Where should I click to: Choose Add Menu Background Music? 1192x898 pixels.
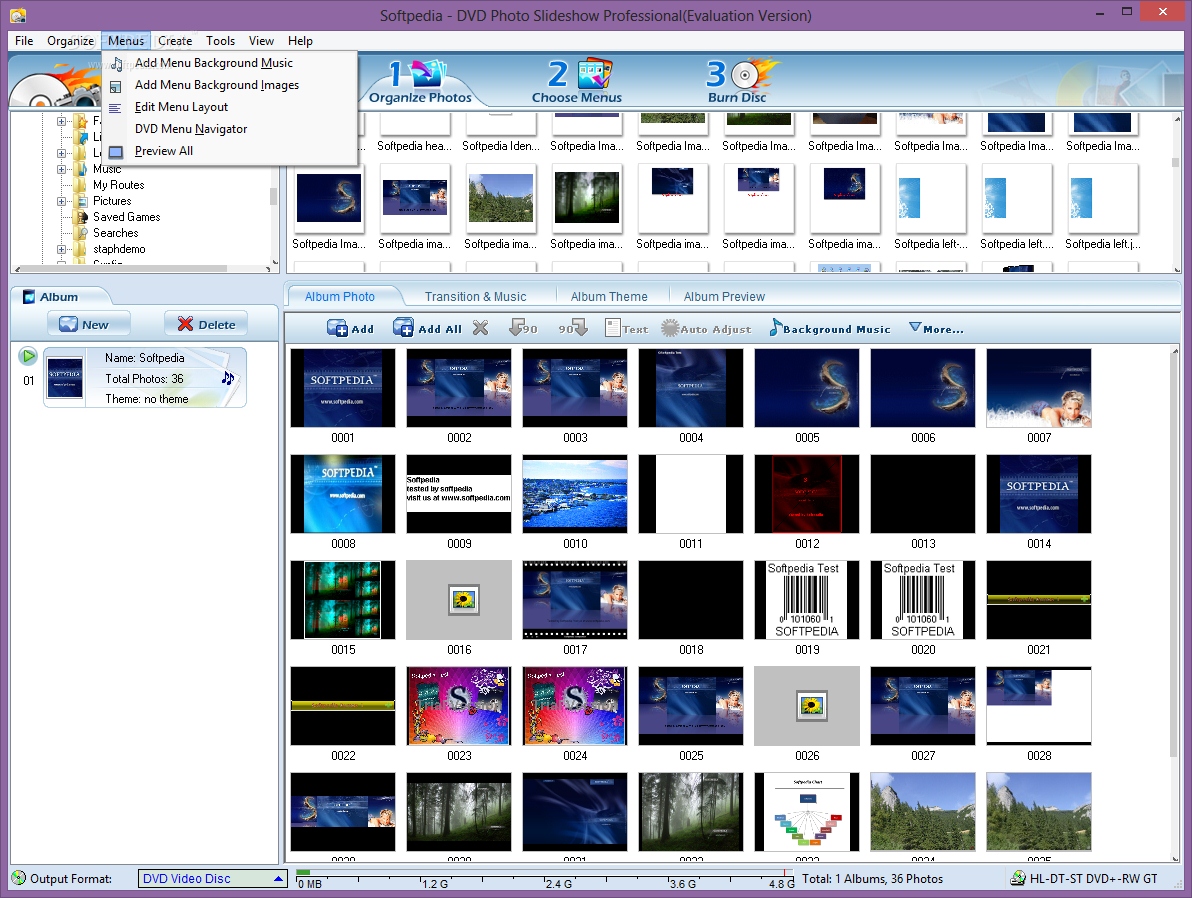click(x=229, y=63)
